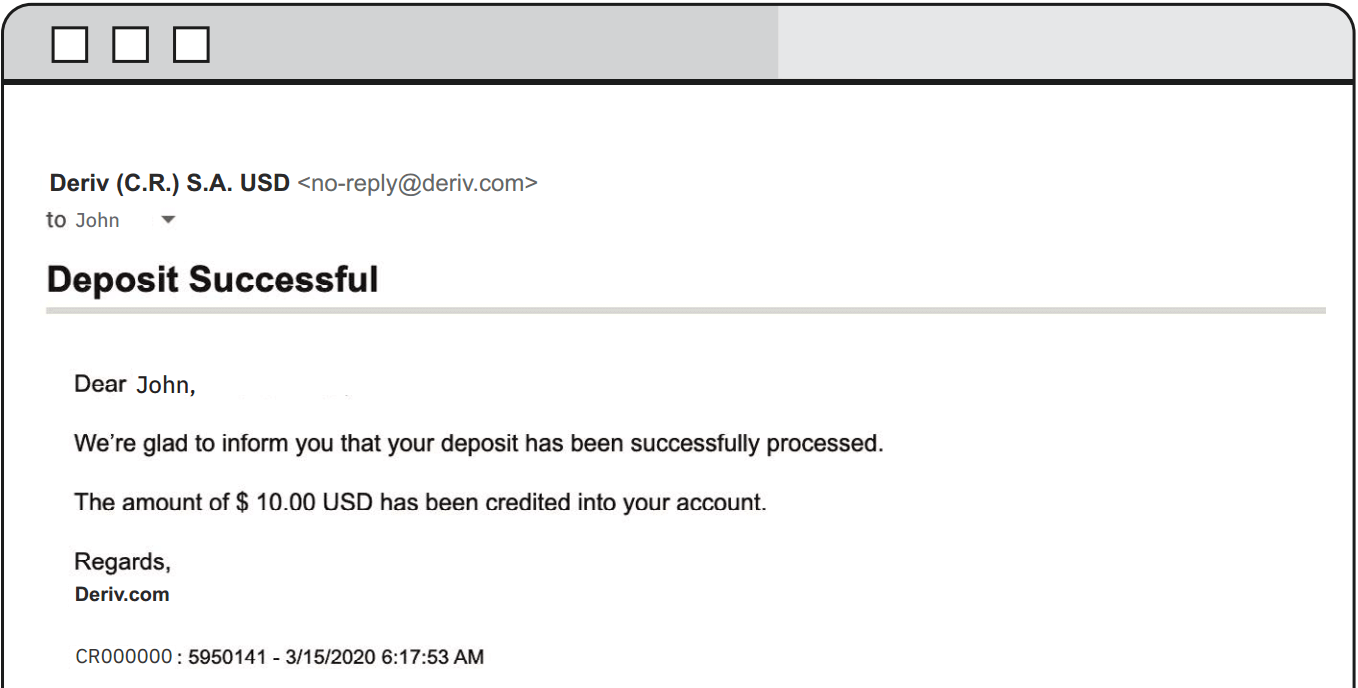Viewport: 1358px width, 688px height.
Task: Click the divider line under the subject
Action: [685, 311]
